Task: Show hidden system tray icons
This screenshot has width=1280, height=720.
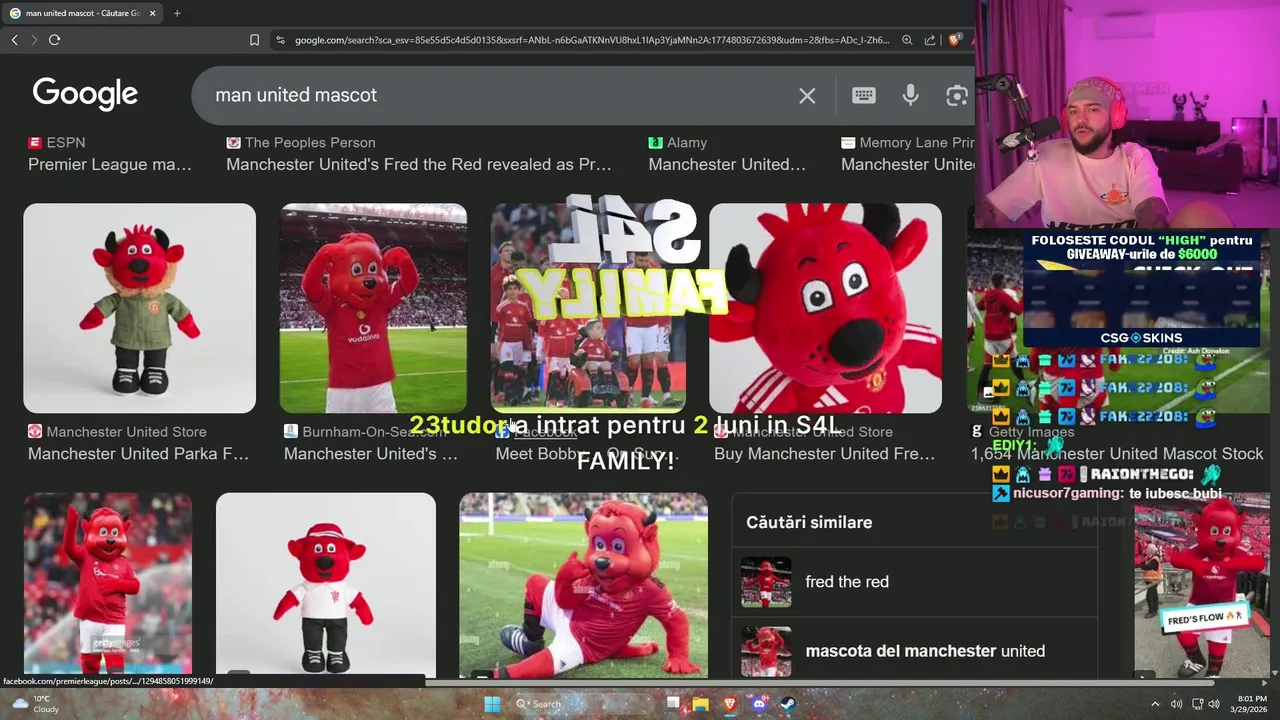Action: point(1155,704)
